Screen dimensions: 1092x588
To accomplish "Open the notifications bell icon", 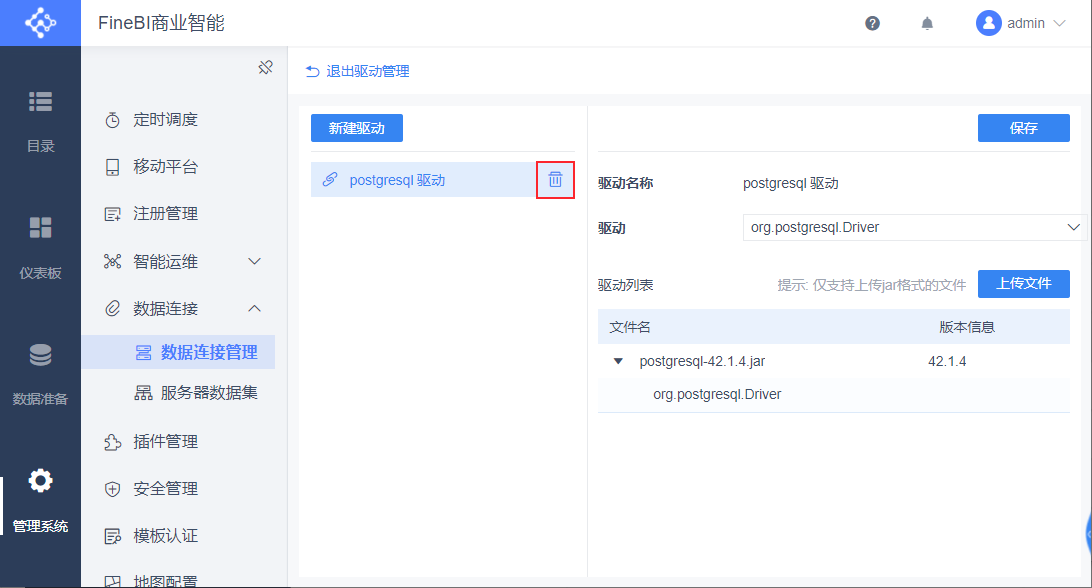I will click(x=927, y=23).
